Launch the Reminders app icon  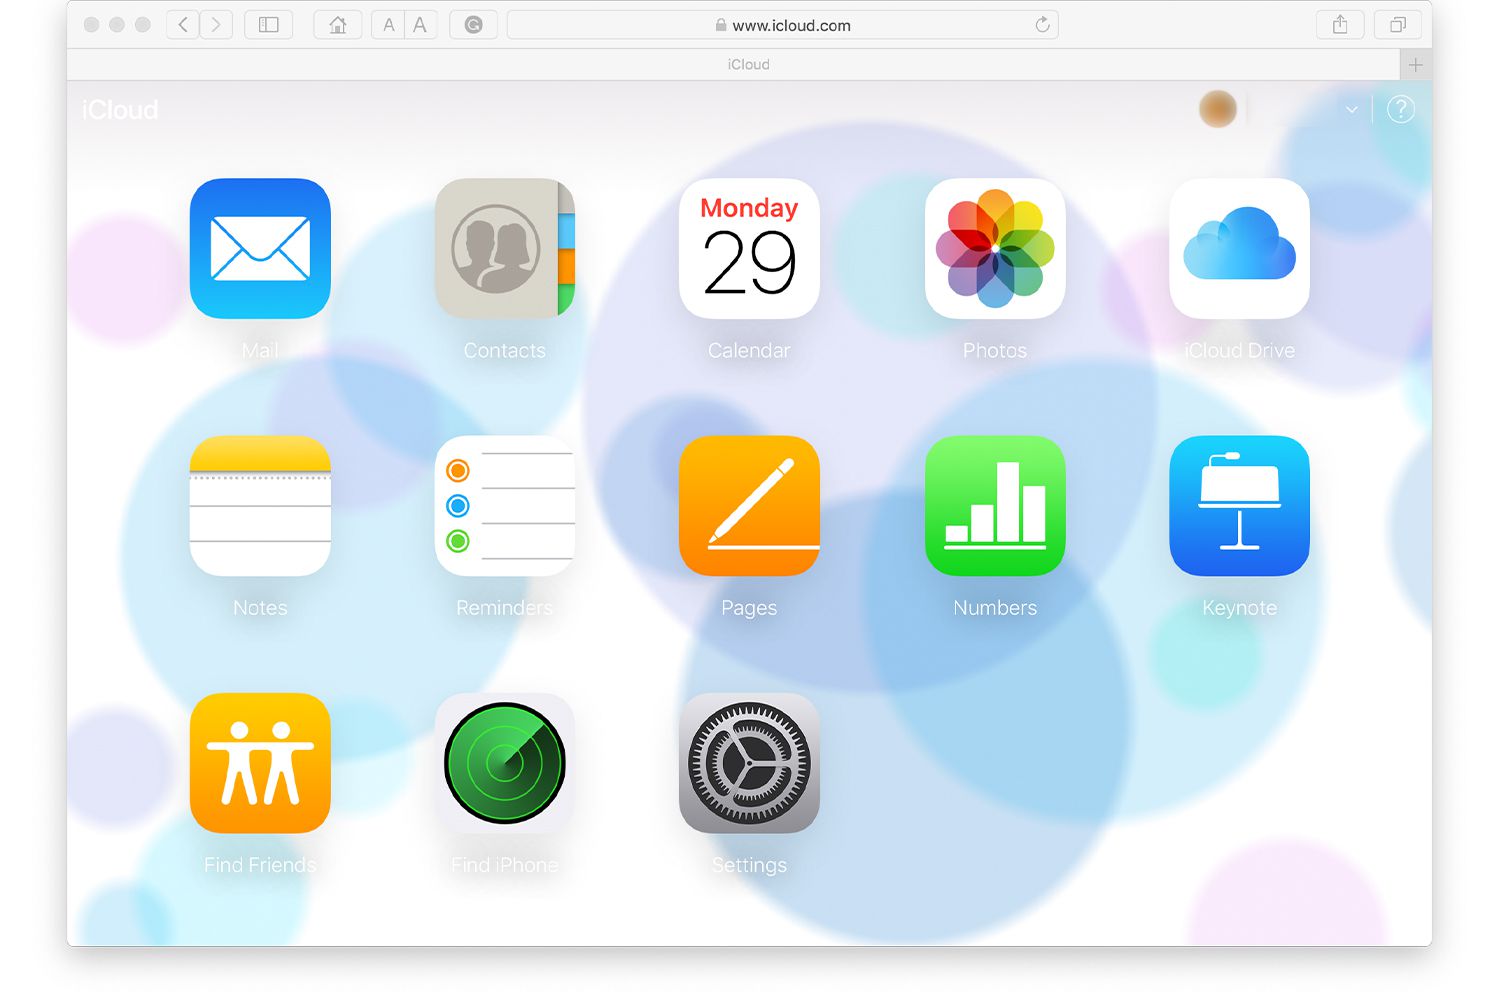click(505, 505)
